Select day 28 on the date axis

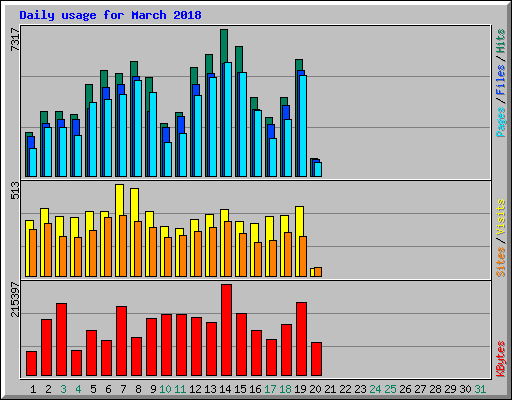(435, 389)
